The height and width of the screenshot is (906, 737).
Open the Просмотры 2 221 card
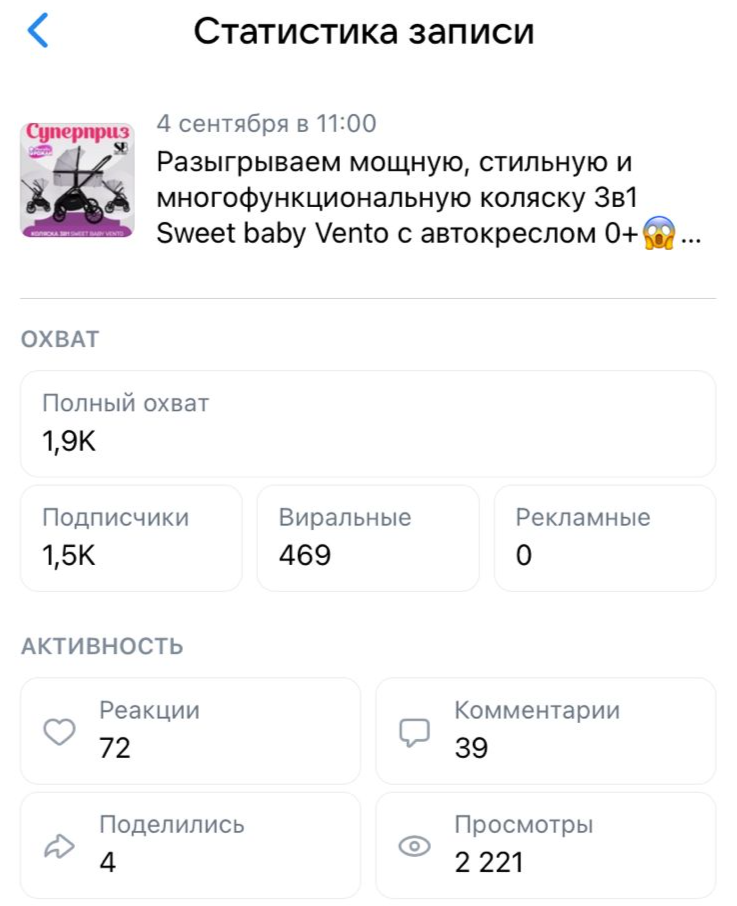(x=546, y=845)
